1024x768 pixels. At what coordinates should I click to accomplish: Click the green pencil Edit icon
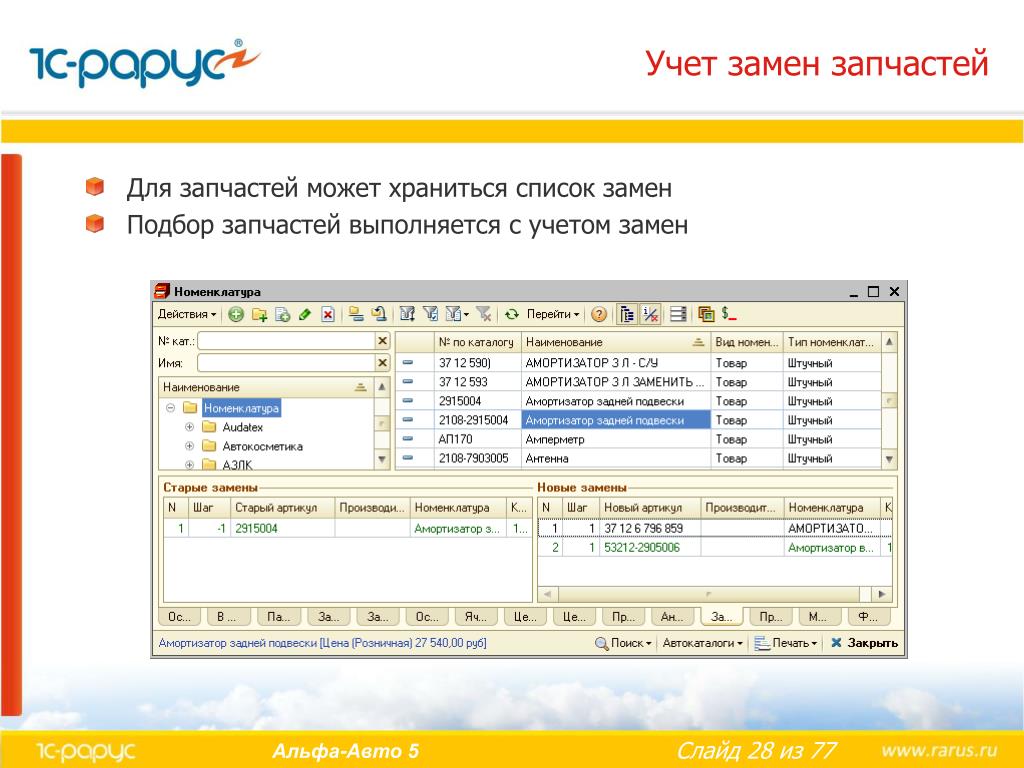[x=305, y=315]
